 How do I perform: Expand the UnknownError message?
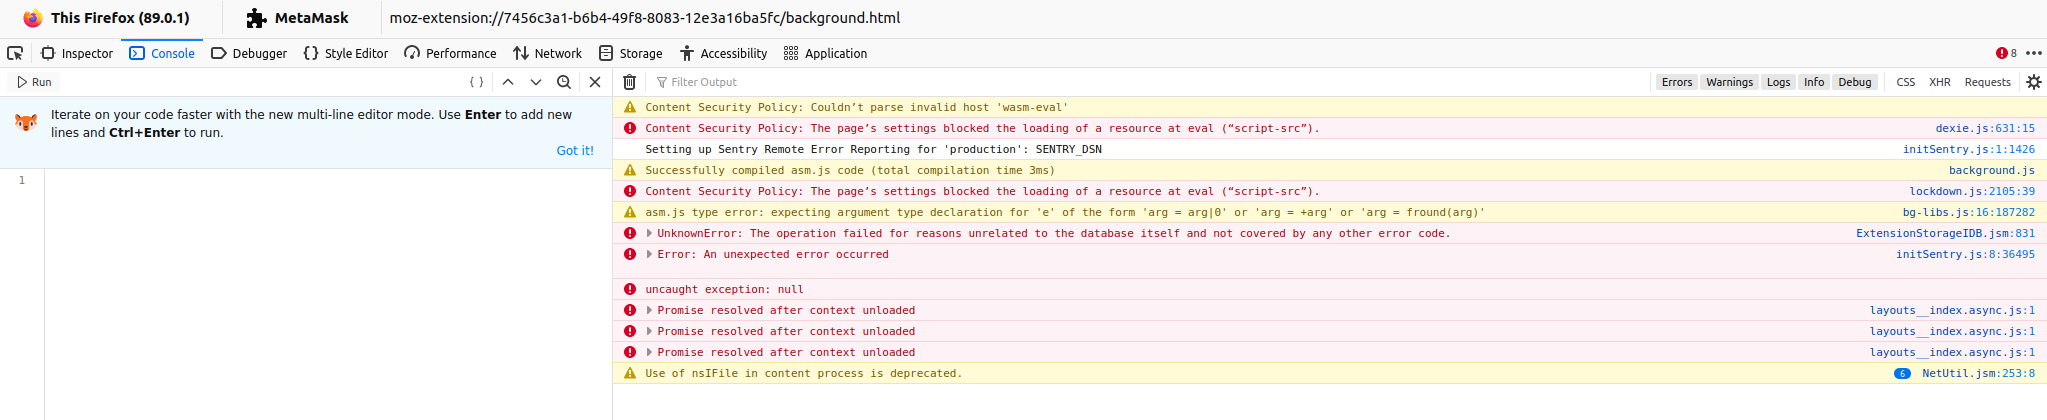point(649,233)
